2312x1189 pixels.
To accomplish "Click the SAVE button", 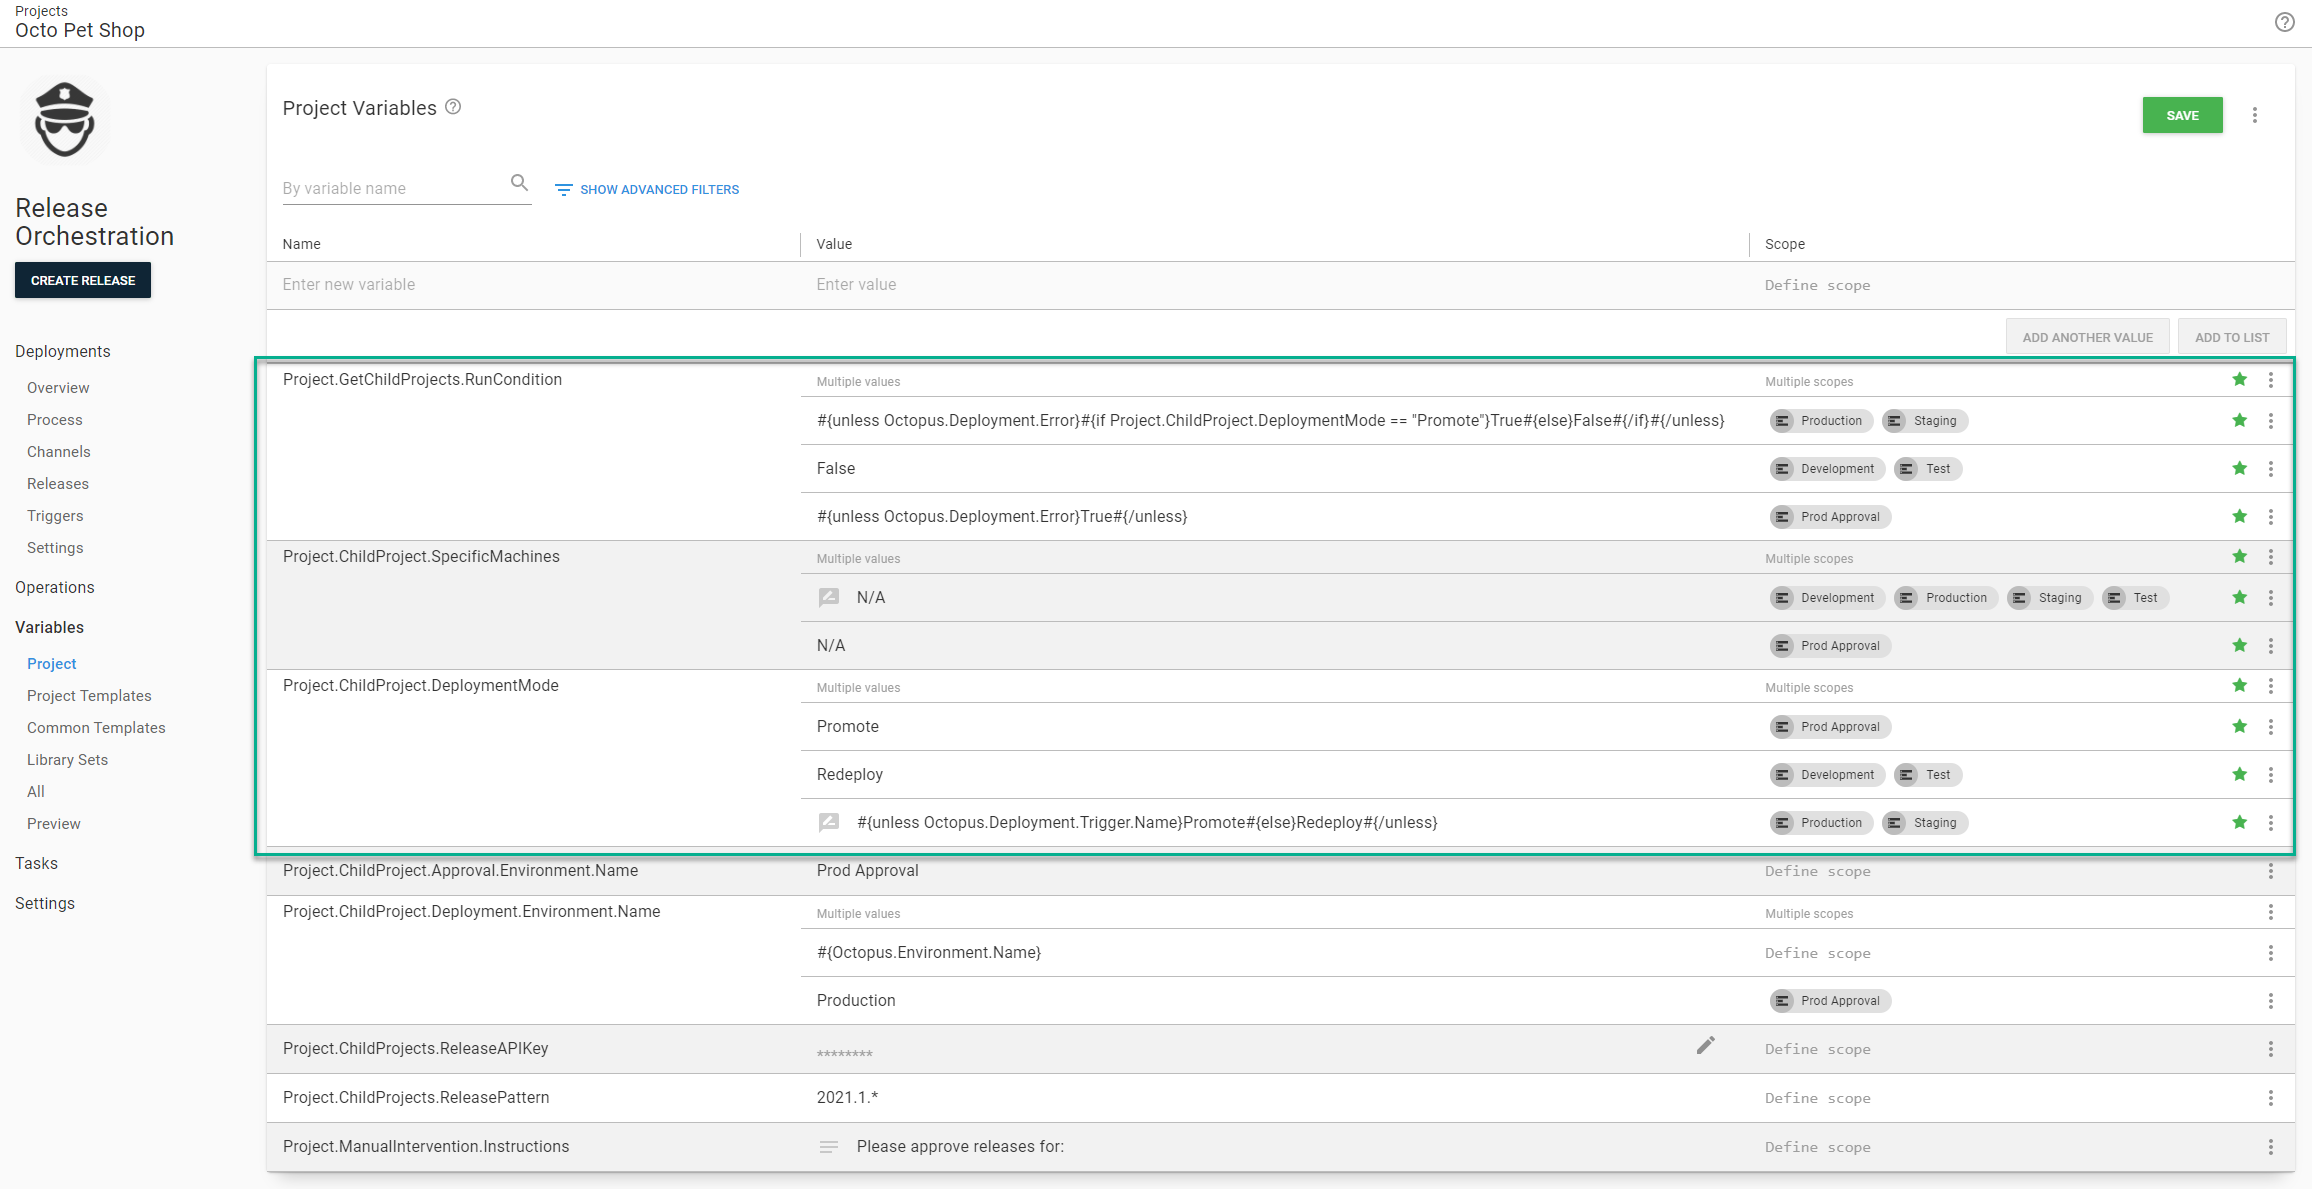I will [x=2182, y=114].
